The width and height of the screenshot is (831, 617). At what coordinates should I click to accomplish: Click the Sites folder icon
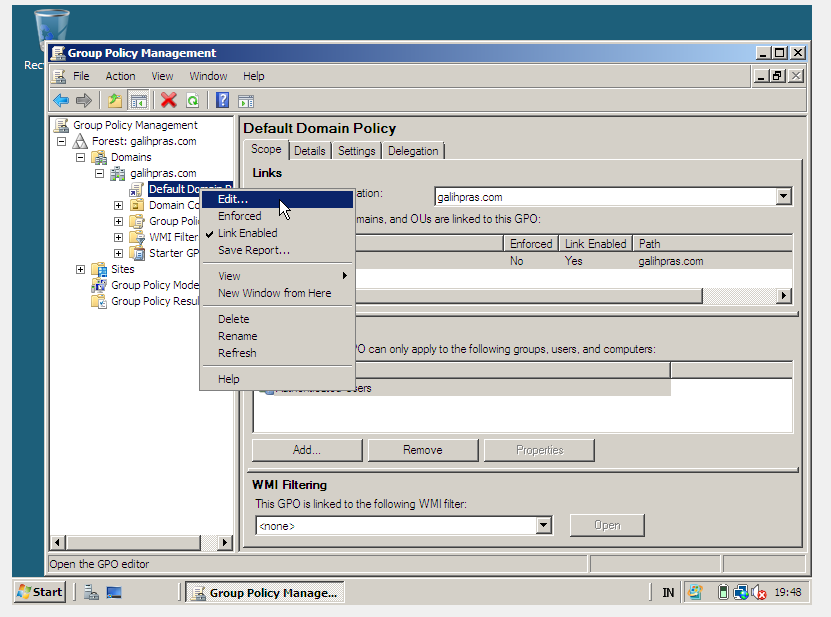click(99, 269)
